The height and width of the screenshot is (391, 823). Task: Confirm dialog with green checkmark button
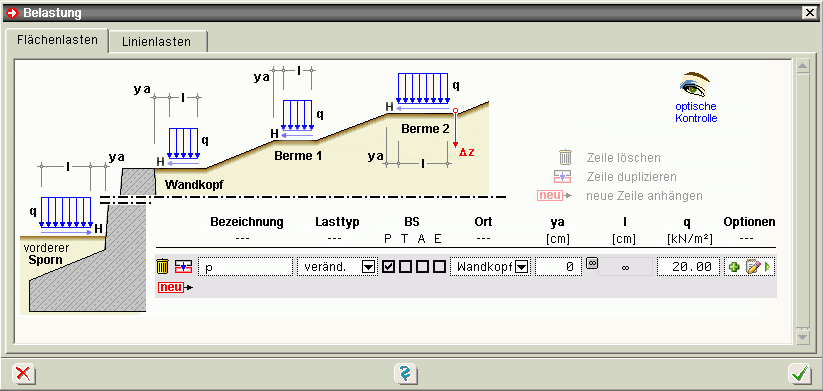point(799,374)
